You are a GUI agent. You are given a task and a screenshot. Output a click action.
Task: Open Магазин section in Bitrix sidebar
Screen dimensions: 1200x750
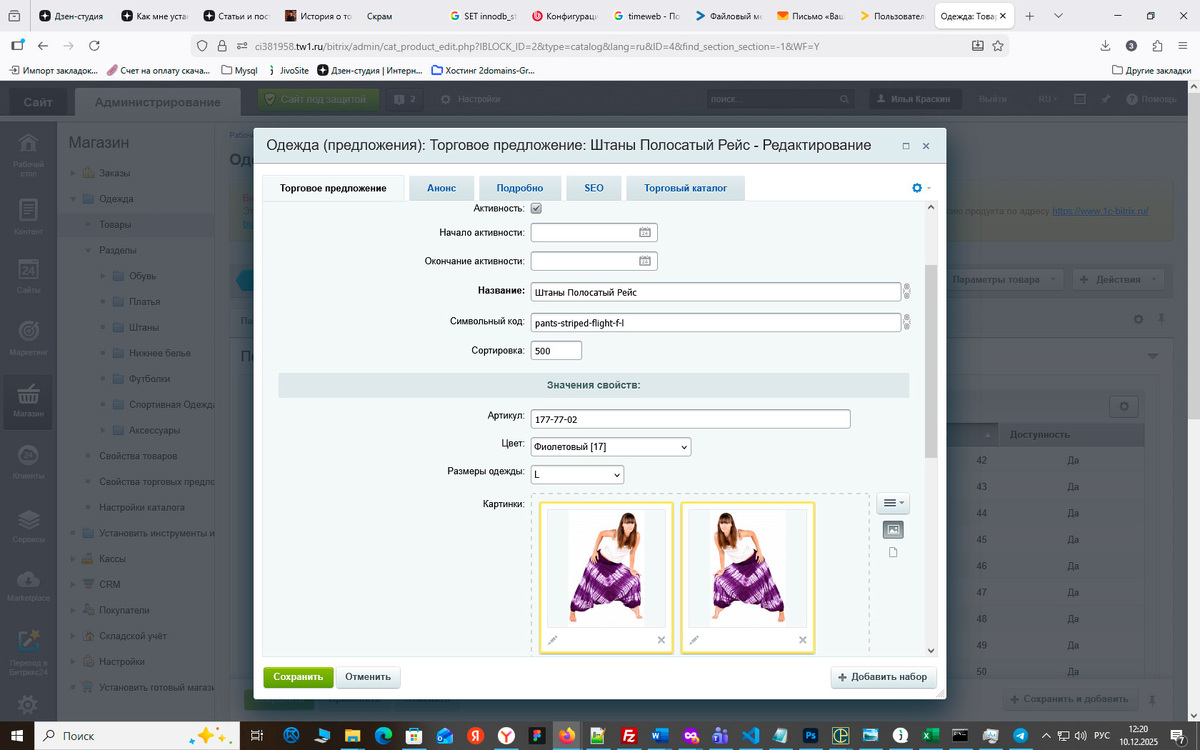coord(28,401)
